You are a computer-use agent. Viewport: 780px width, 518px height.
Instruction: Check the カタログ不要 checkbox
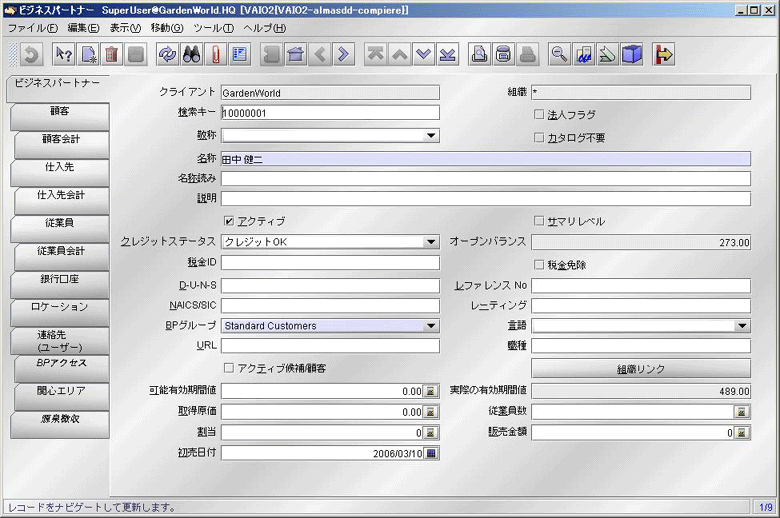pos(539,137)
